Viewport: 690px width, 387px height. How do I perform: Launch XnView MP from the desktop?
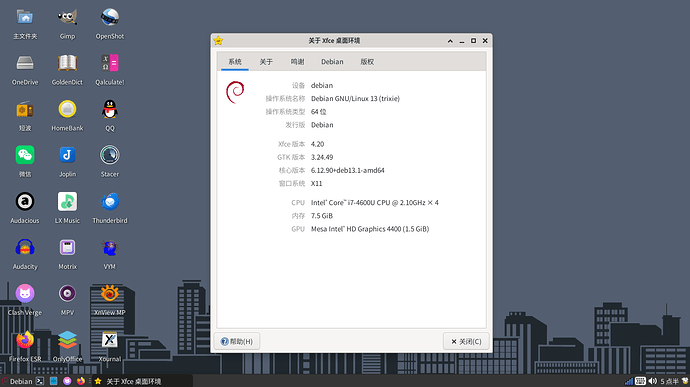(110, 294)
